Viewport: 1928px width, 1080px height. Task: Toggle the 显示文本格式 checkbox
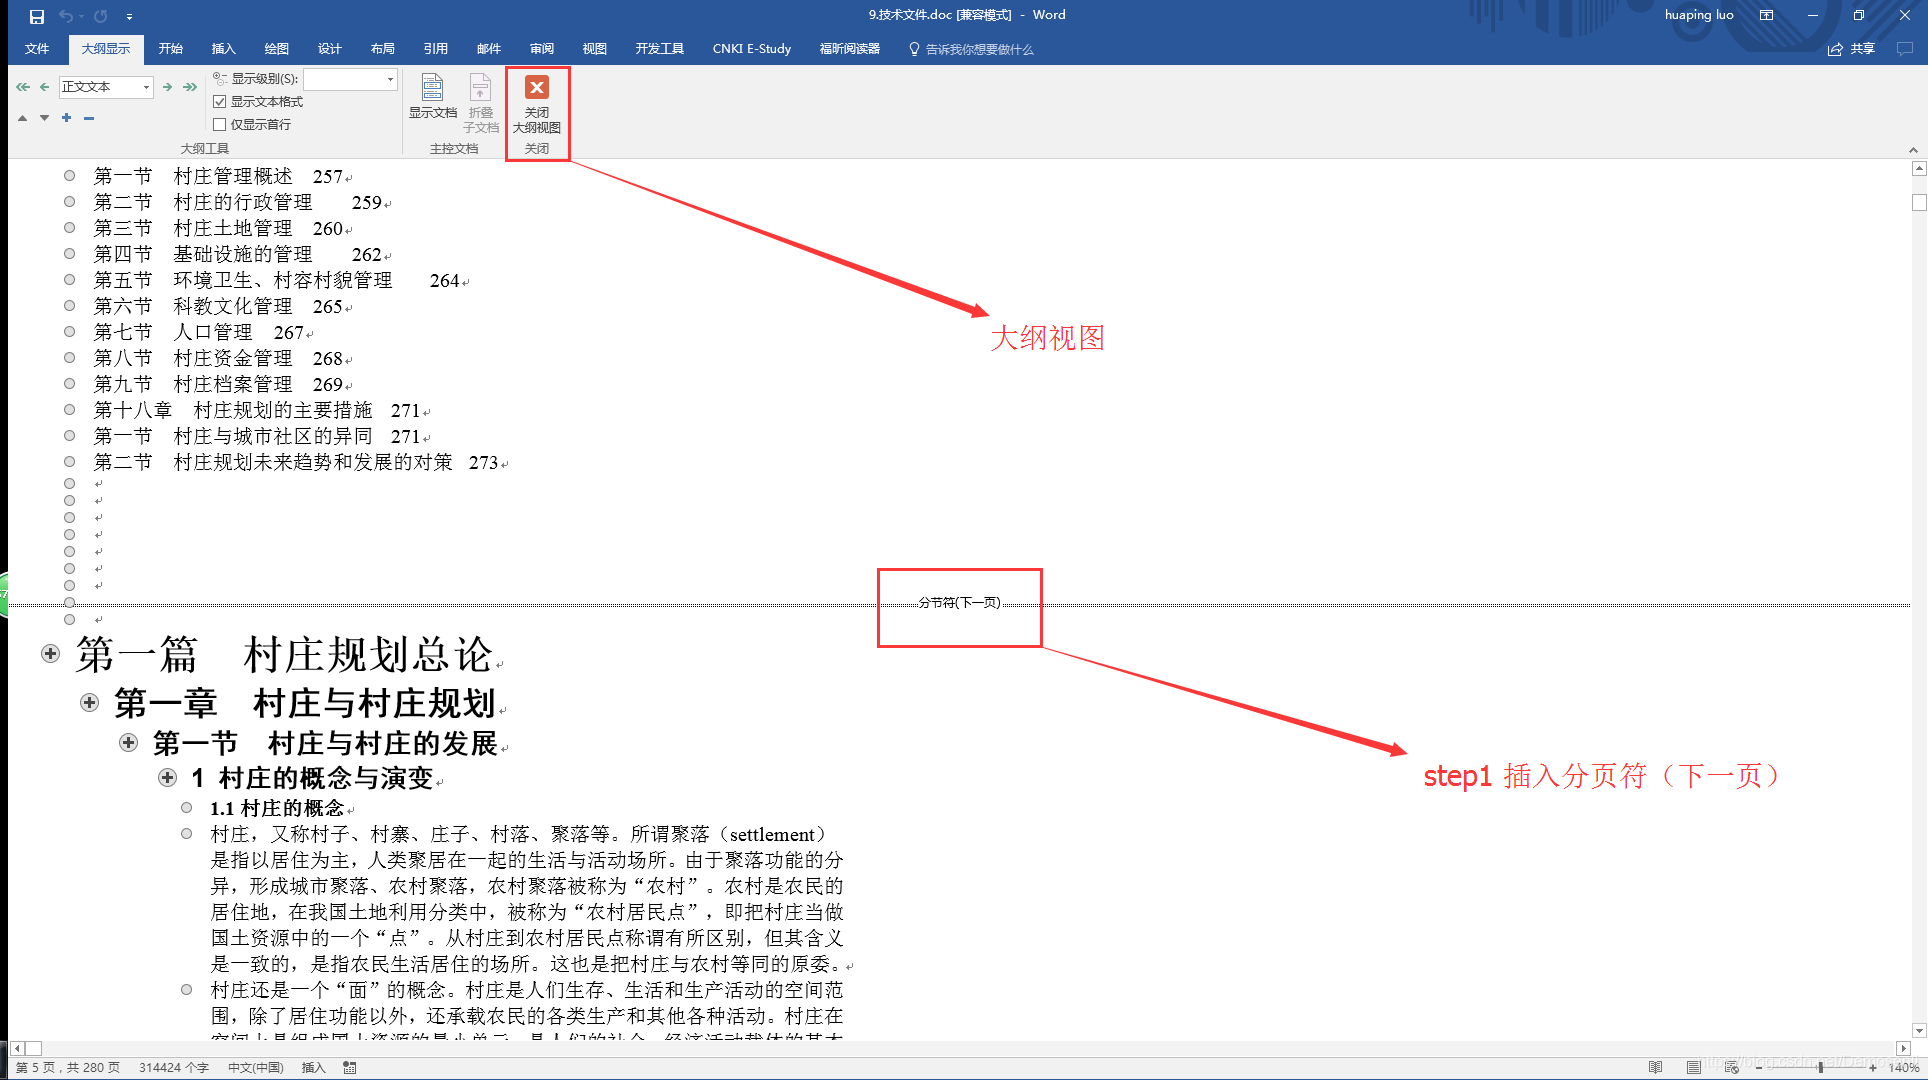coord(220,102)
